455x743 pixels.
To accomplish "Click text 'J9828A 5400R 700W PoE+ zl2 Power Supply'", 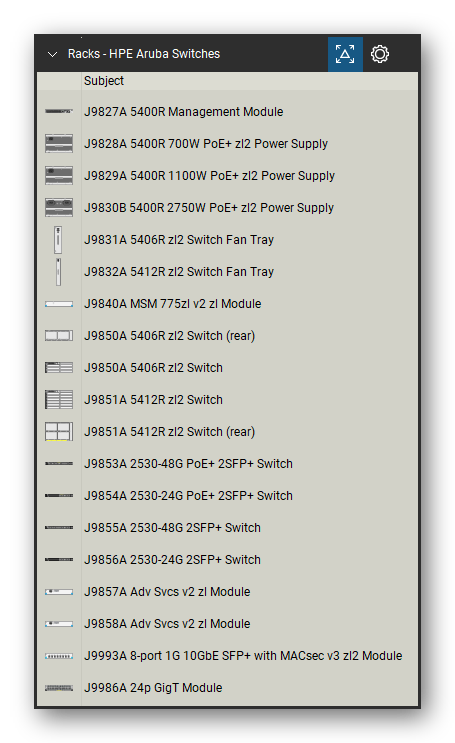I will [206, 144].
